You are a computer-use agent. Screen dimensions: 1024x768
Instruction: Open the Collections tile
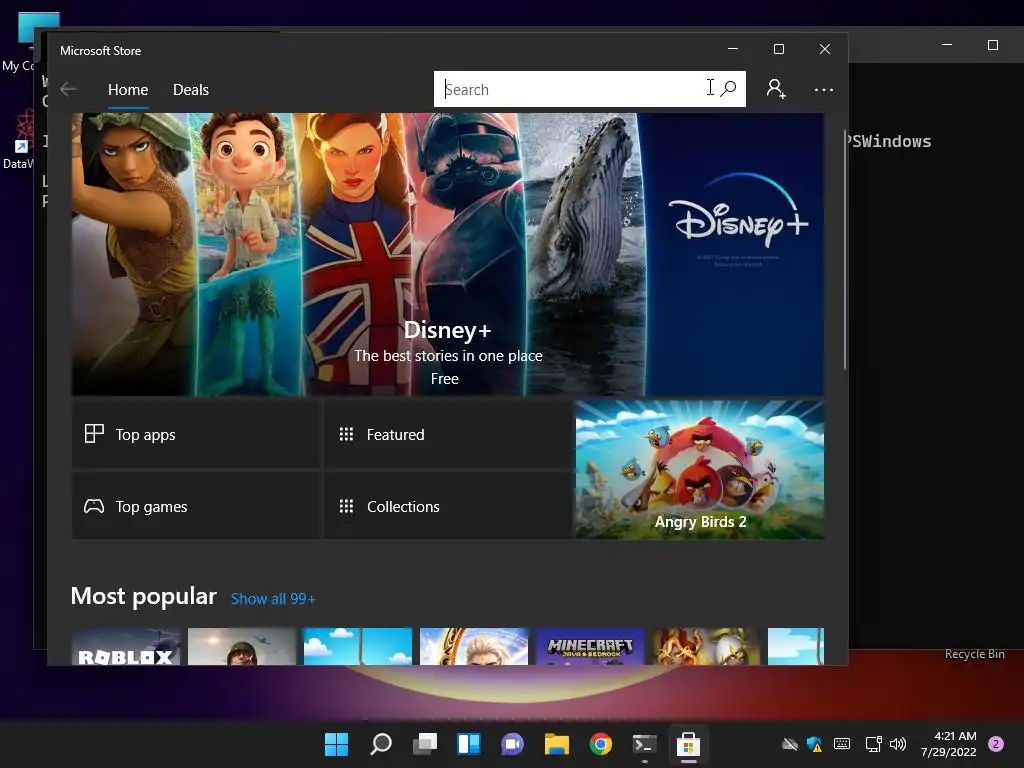[447, 506]
